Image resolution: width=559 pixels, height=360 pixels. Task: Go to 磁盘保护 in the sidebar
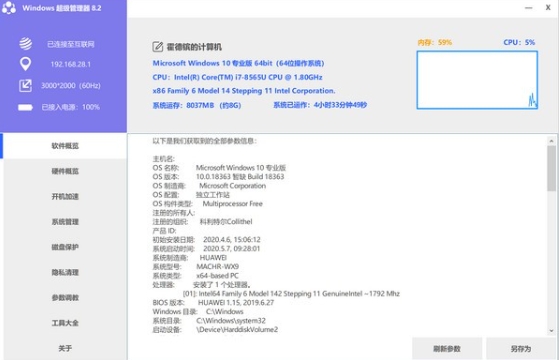coord(65,247)
